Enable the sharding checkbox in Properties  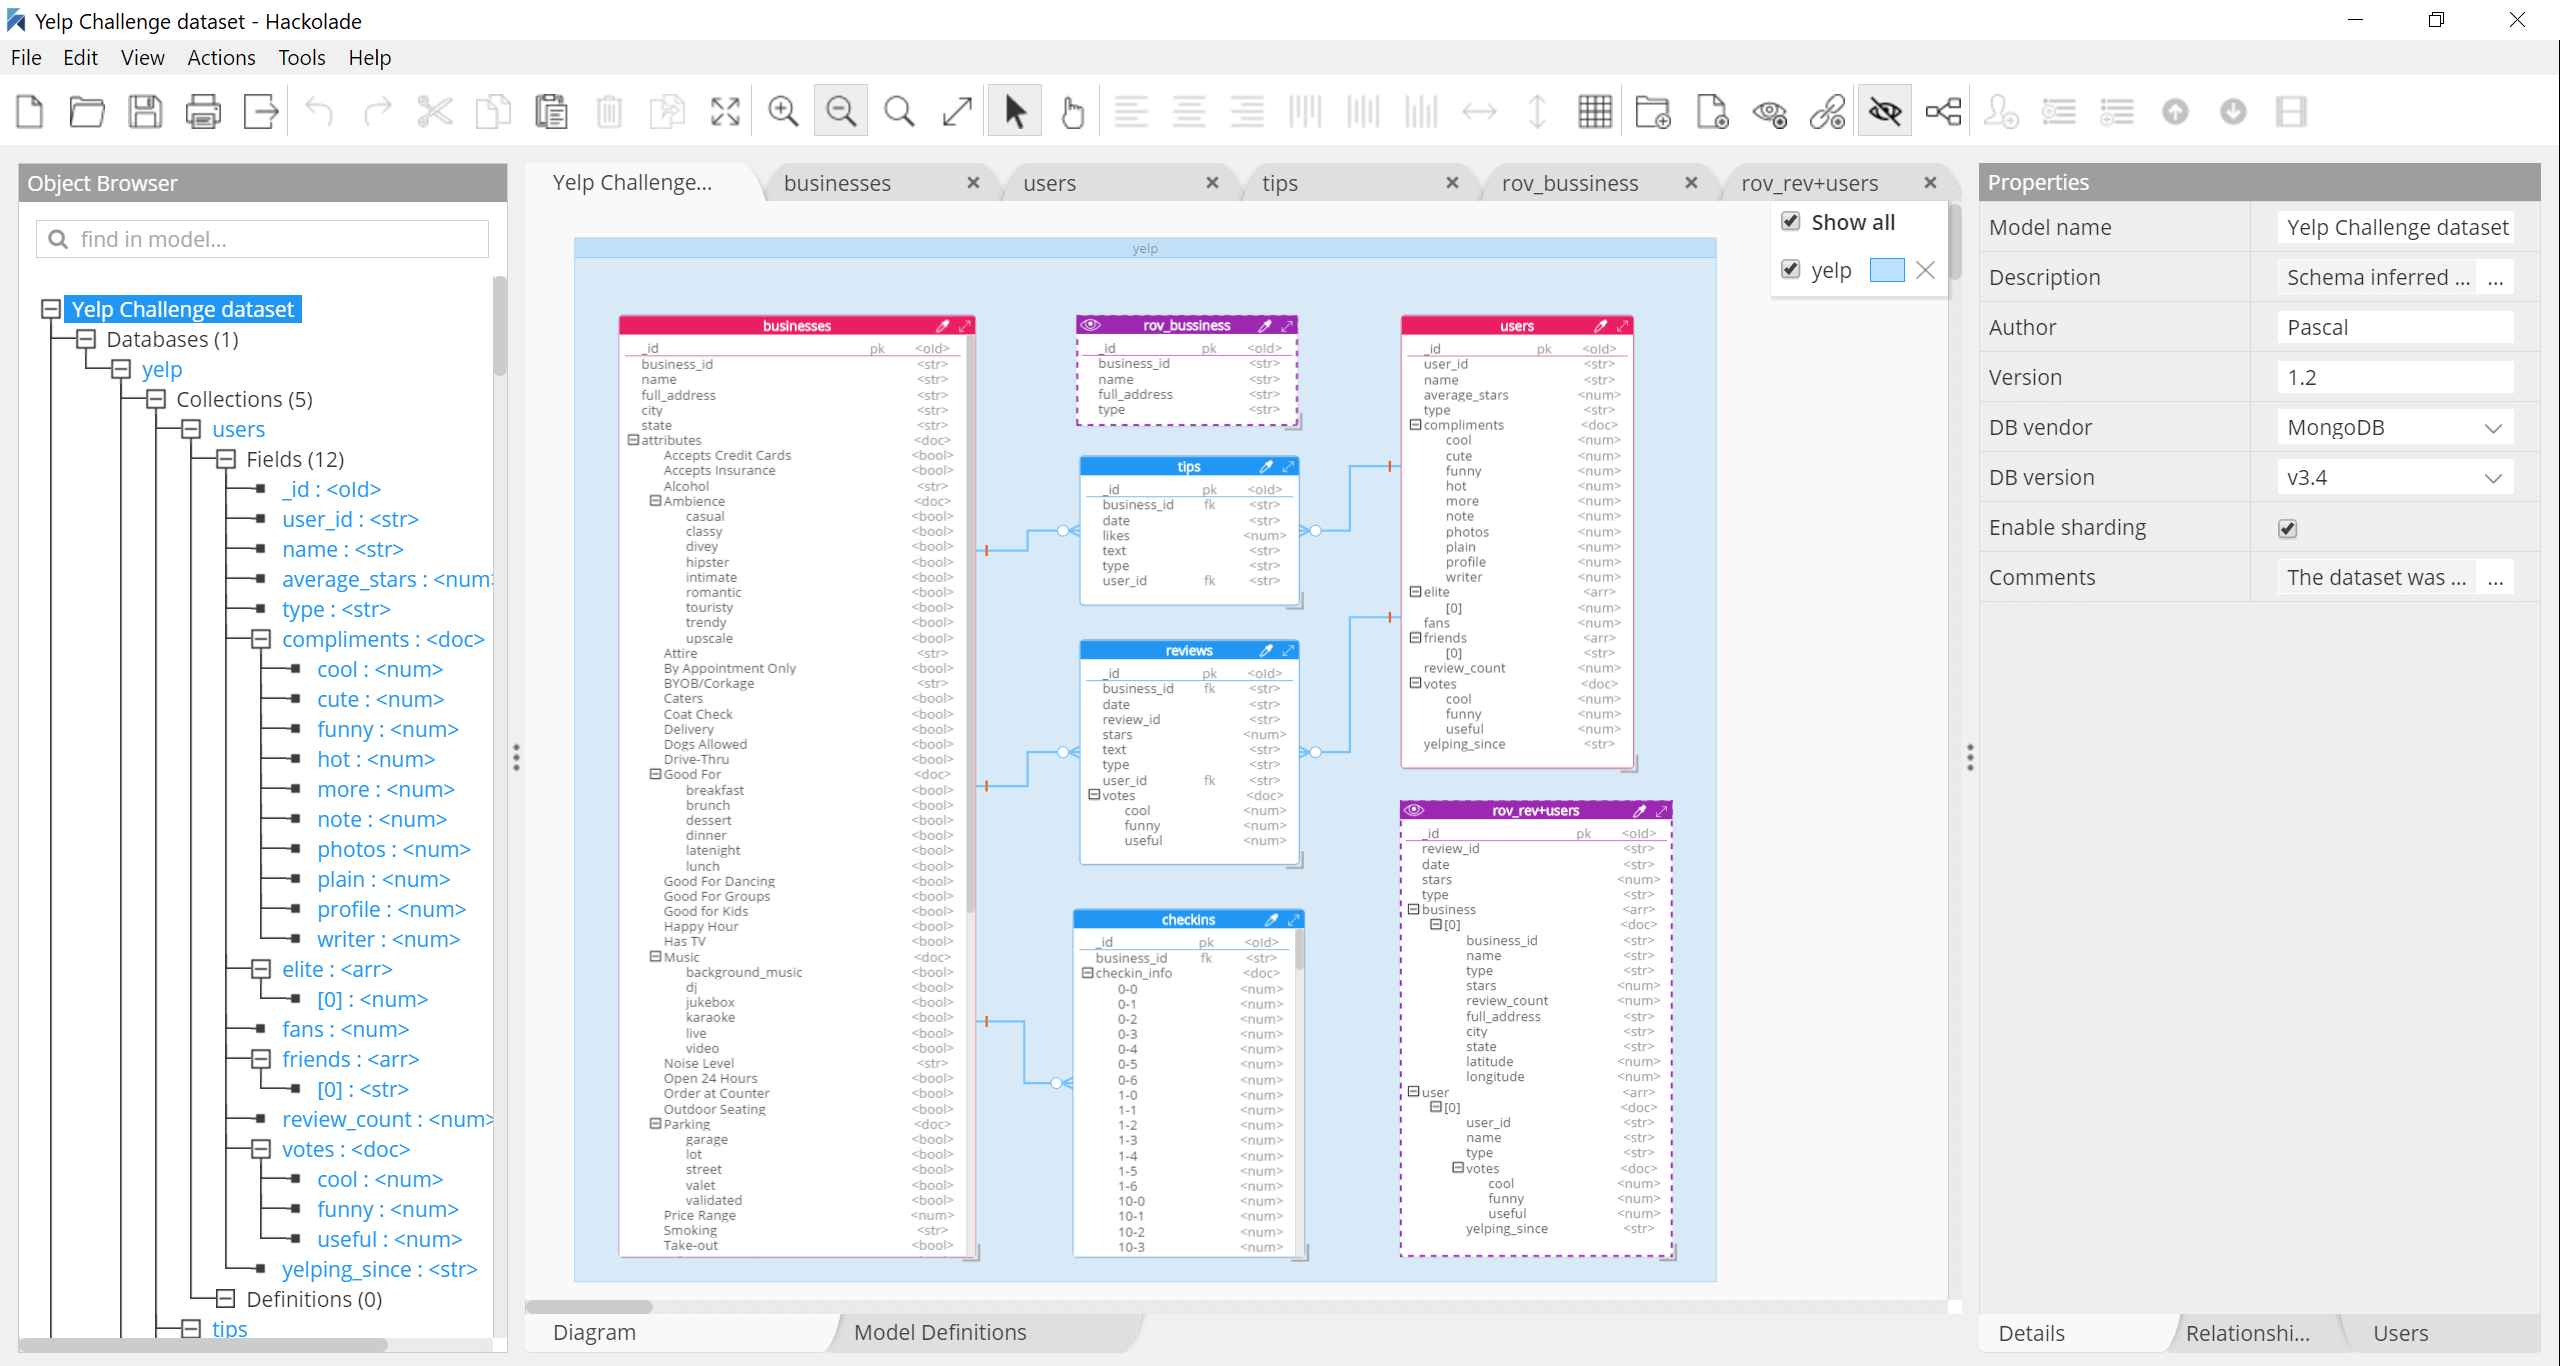pyautogui.click(x=2289, y=528)
